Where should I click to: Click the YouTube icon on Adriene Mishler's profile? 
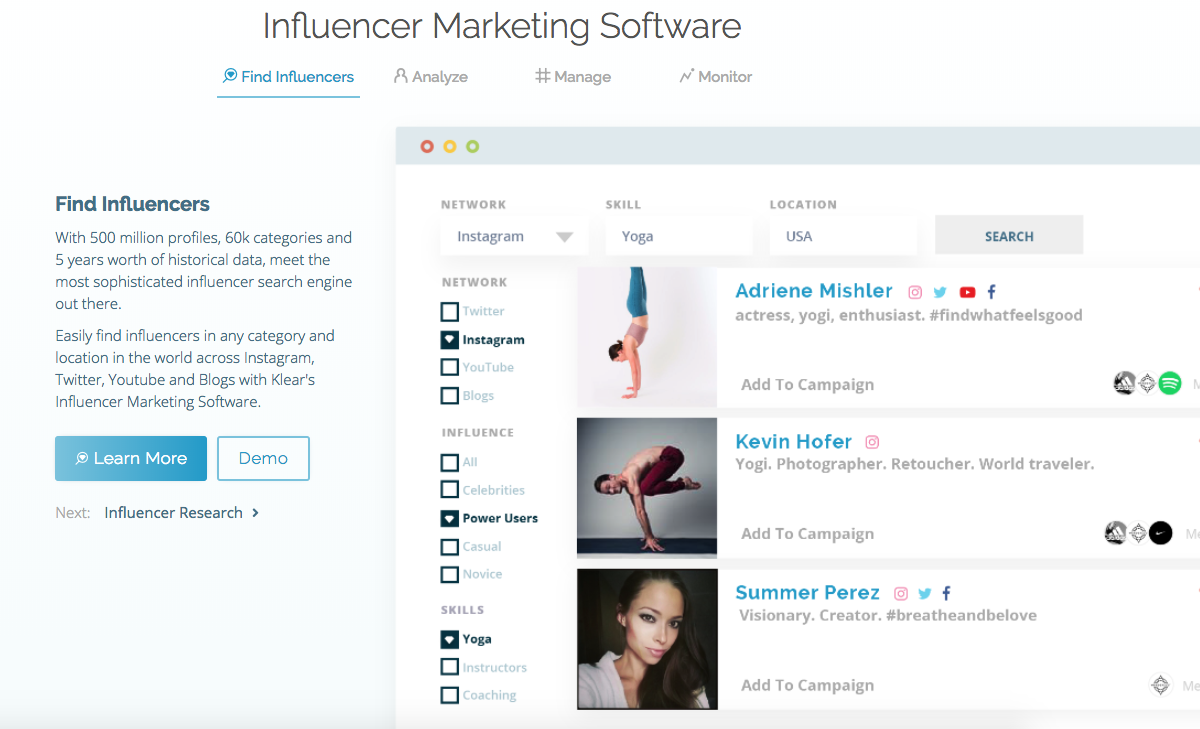click(967, 291)
